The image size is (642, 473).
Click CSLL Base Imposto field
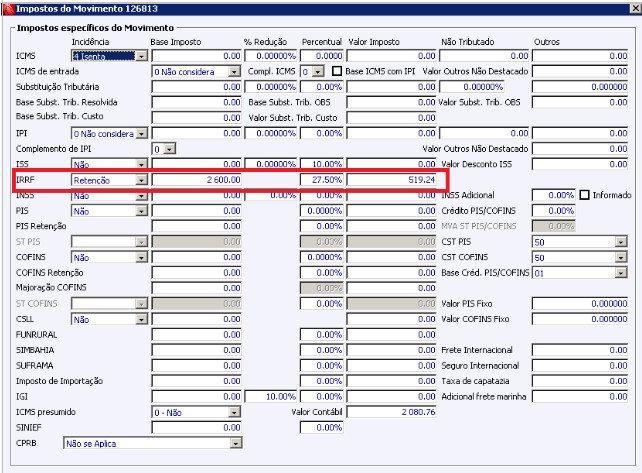click(197, 319)
